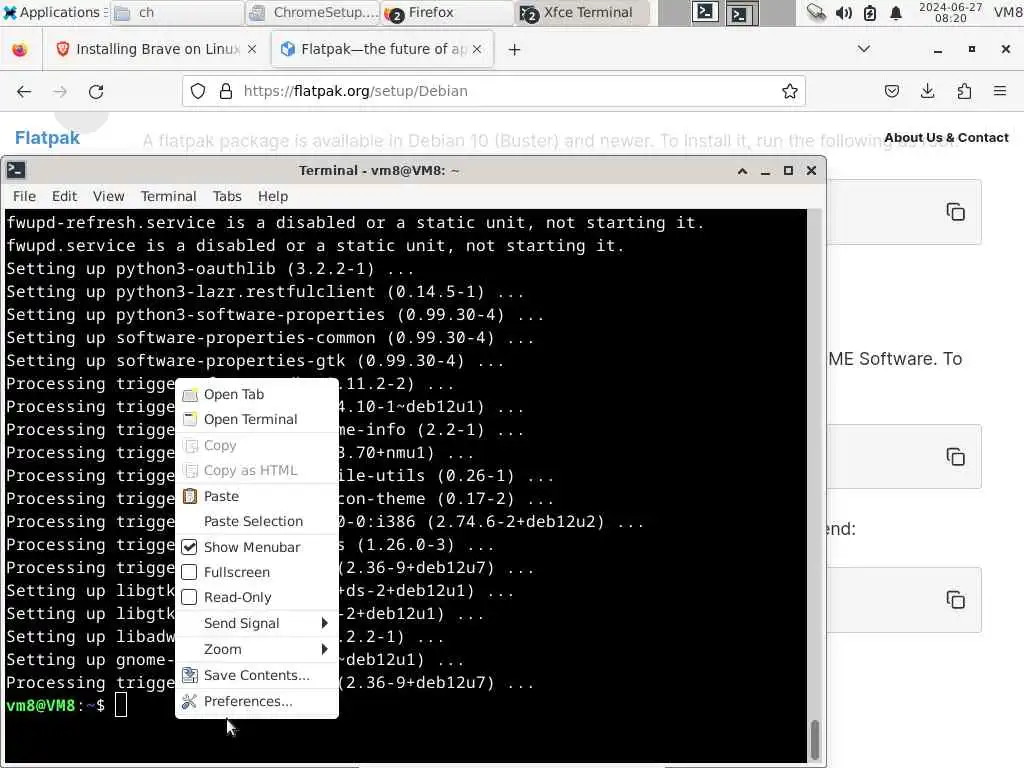Open the About Us & Contact link
The image size is (1024, 768).
[x=946, y=138]
